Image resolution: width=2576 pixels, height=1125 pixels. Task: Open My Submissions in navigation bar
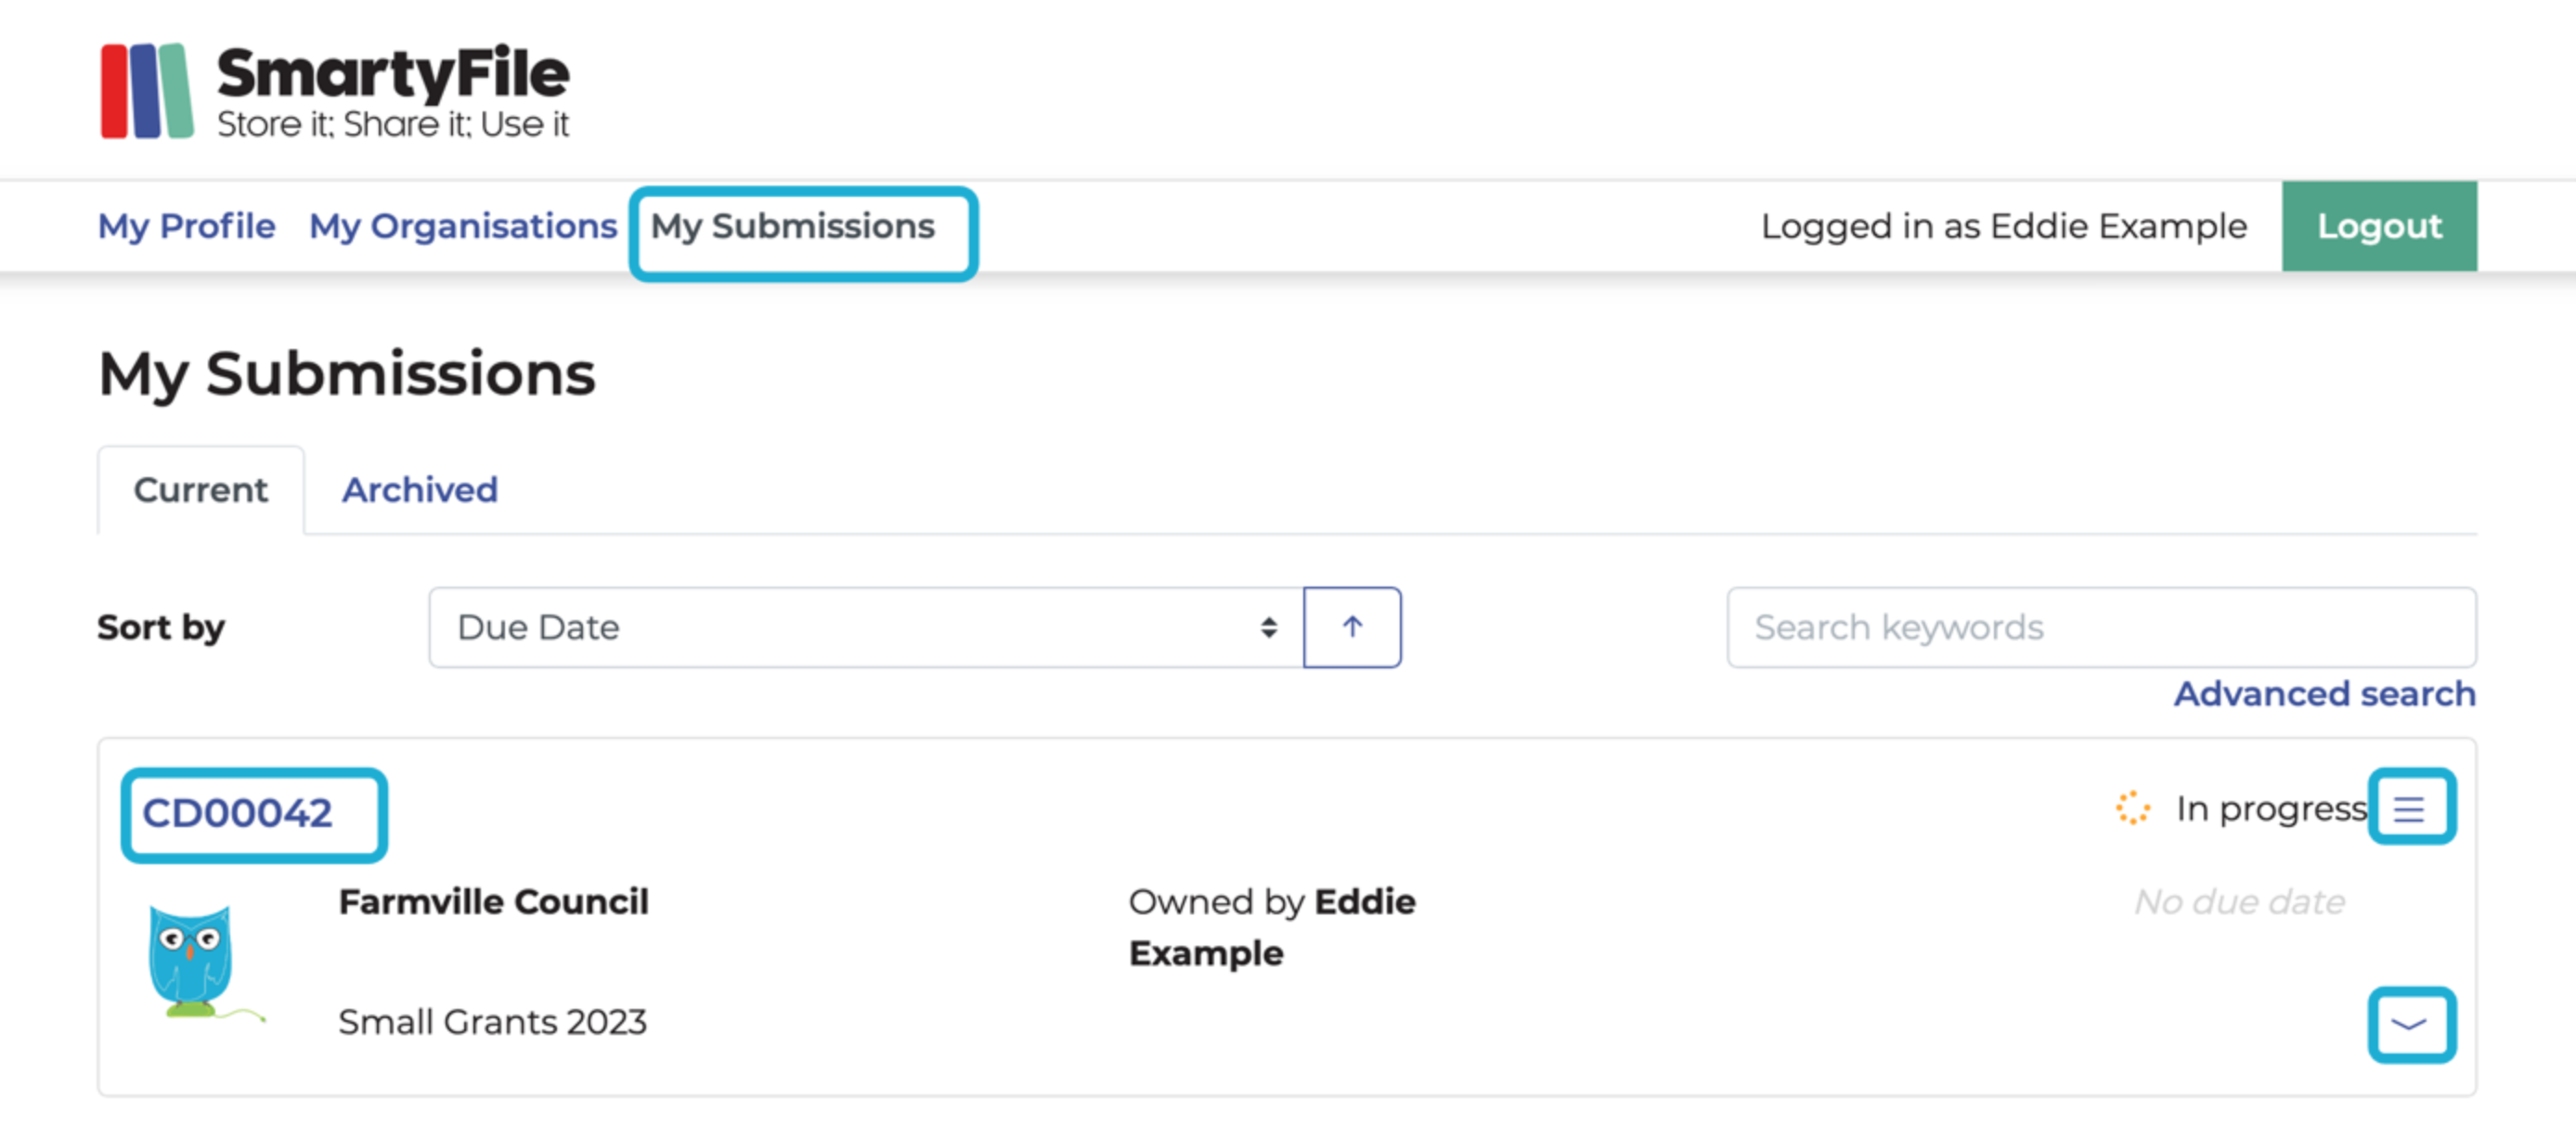(793, 226)
